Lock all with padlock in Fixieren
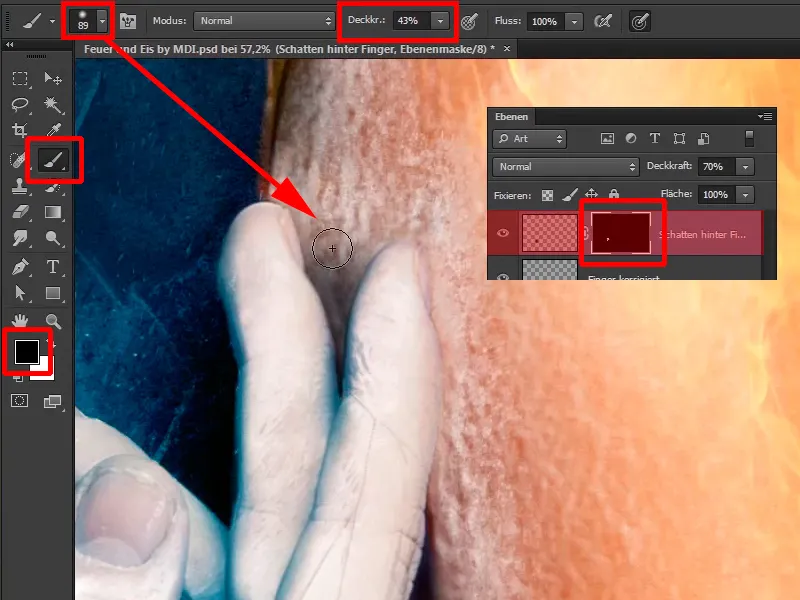Image resolution: width=800 pixels, height=600 pixels. pos(614,194)
